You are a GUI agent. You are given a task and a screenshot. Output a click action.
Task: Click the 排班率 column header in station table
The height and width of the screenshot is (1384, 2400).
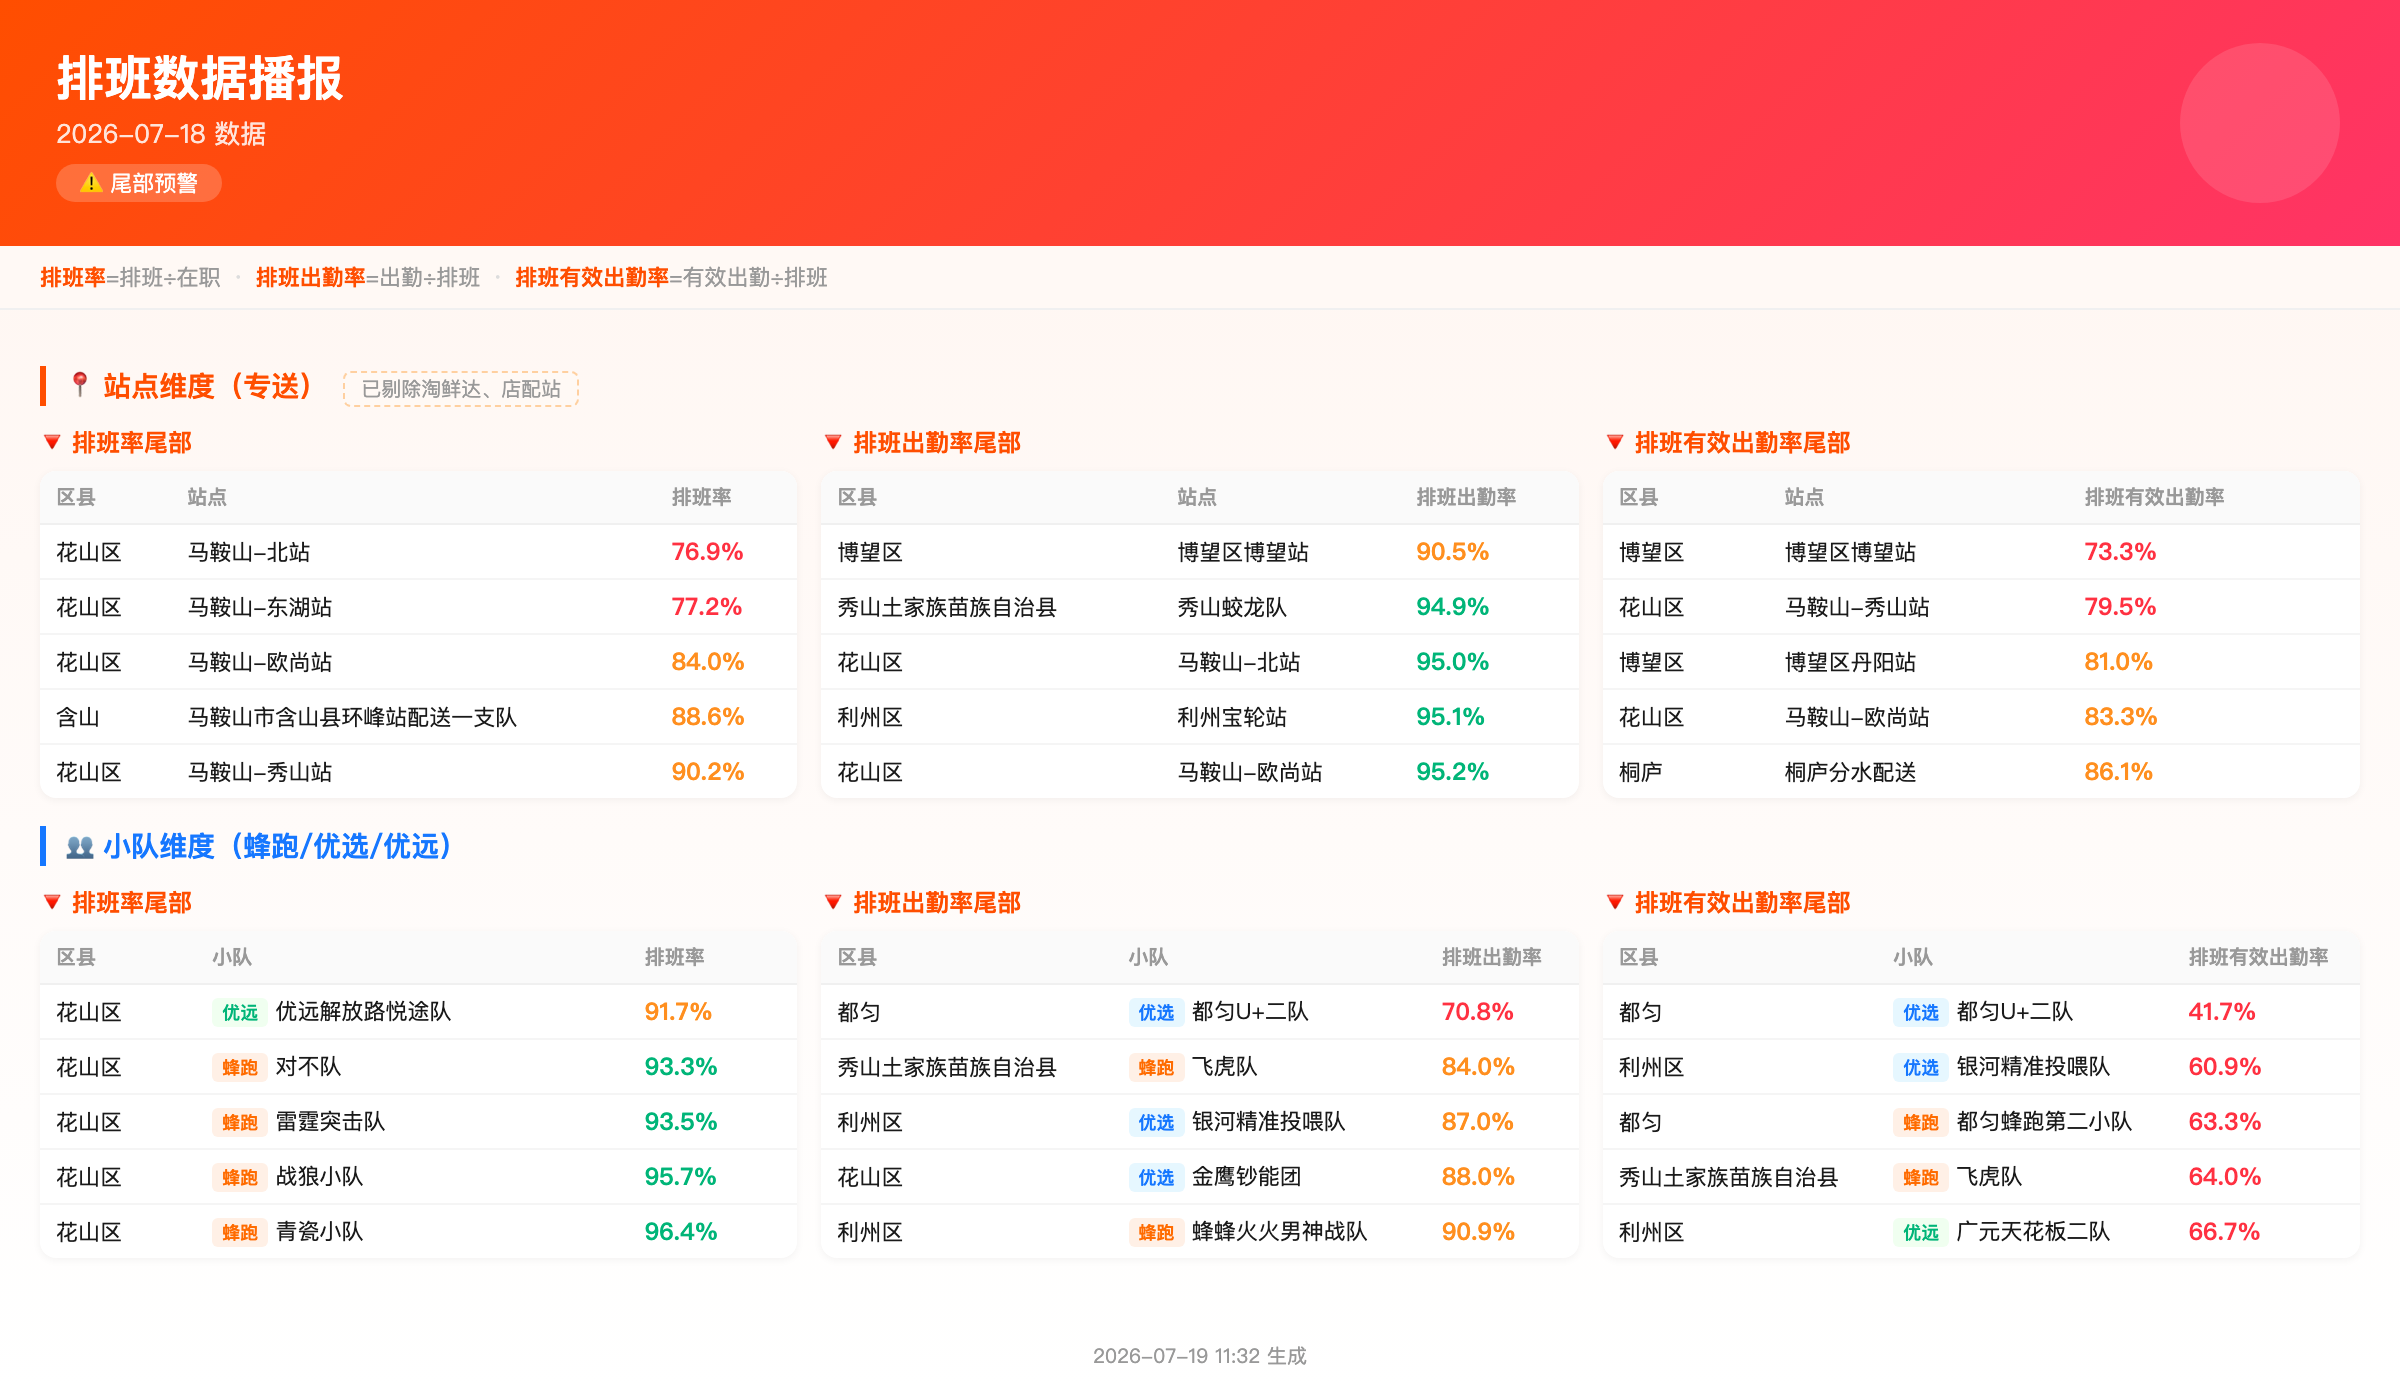point(701,497)
